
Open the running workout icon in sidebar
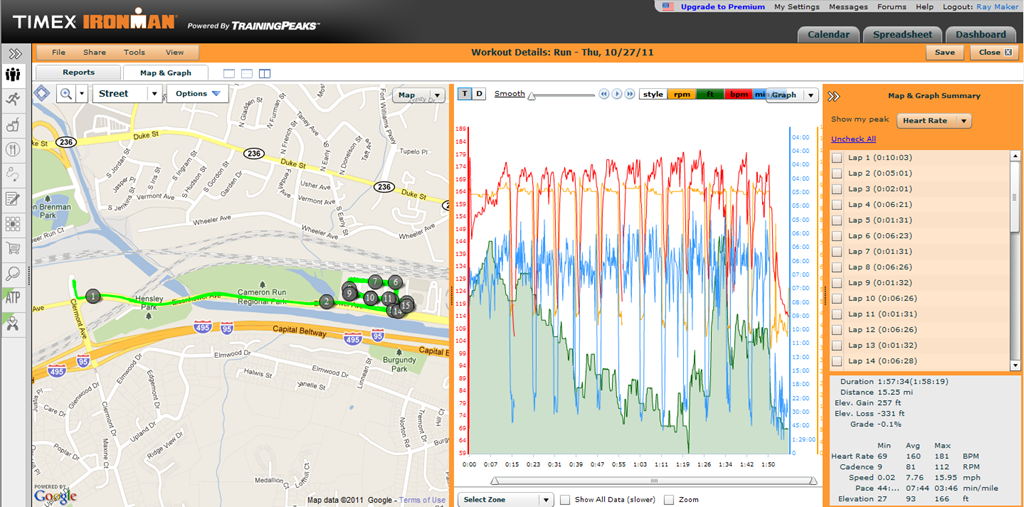13,99
